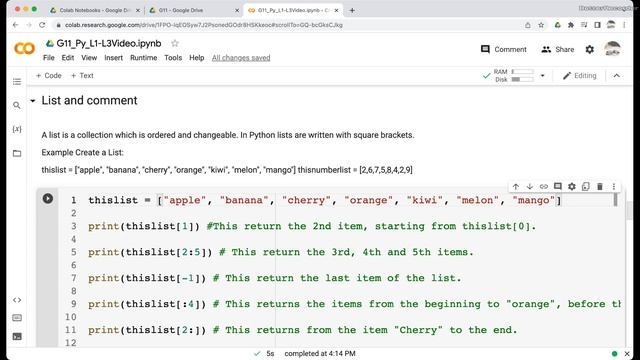Add a comment to the cell
The width and height of the screenshot is (640, 360).
click(558, 187)
